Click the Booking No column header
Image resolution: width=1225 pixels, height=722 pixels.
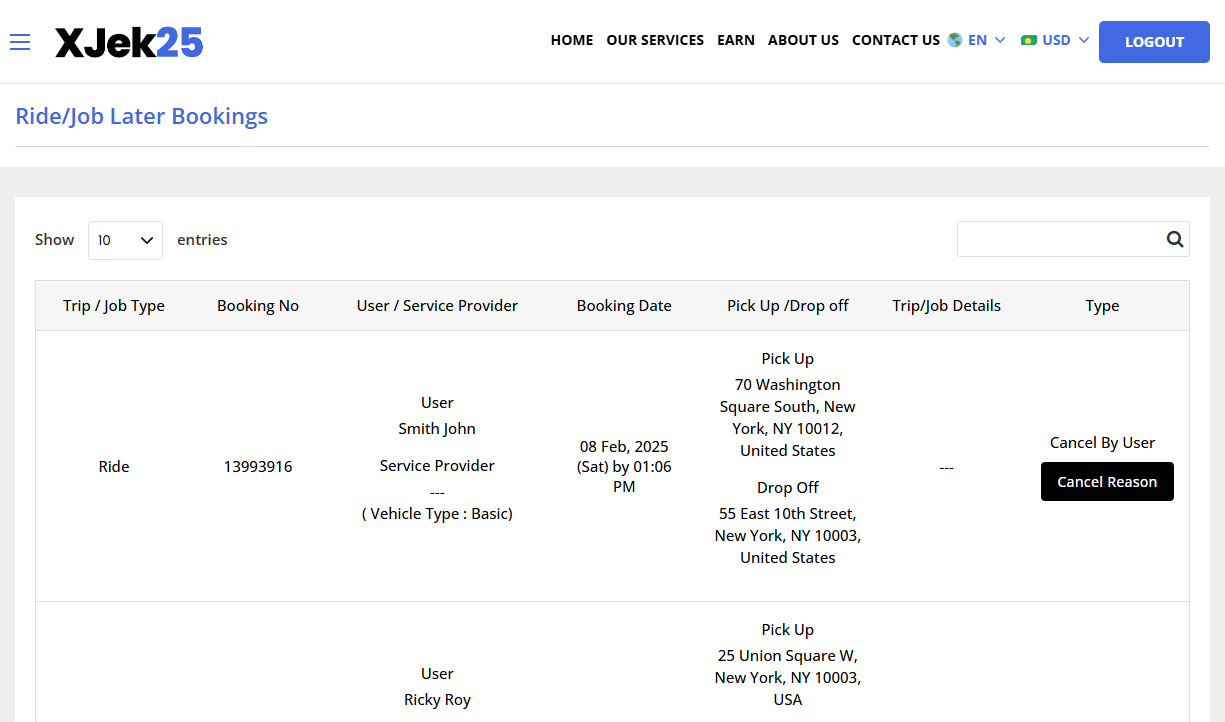pos(257,305)
